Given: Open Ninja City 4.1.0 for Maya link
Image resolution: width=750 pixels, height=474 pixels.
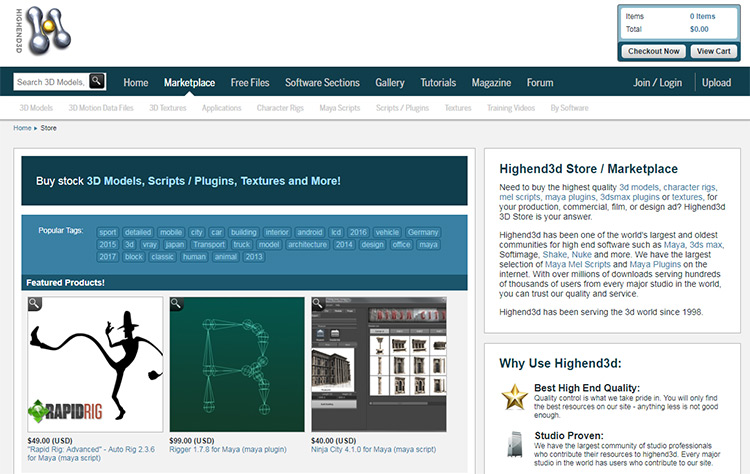Looking at the screenshot, I should click(x=374, y=450).
